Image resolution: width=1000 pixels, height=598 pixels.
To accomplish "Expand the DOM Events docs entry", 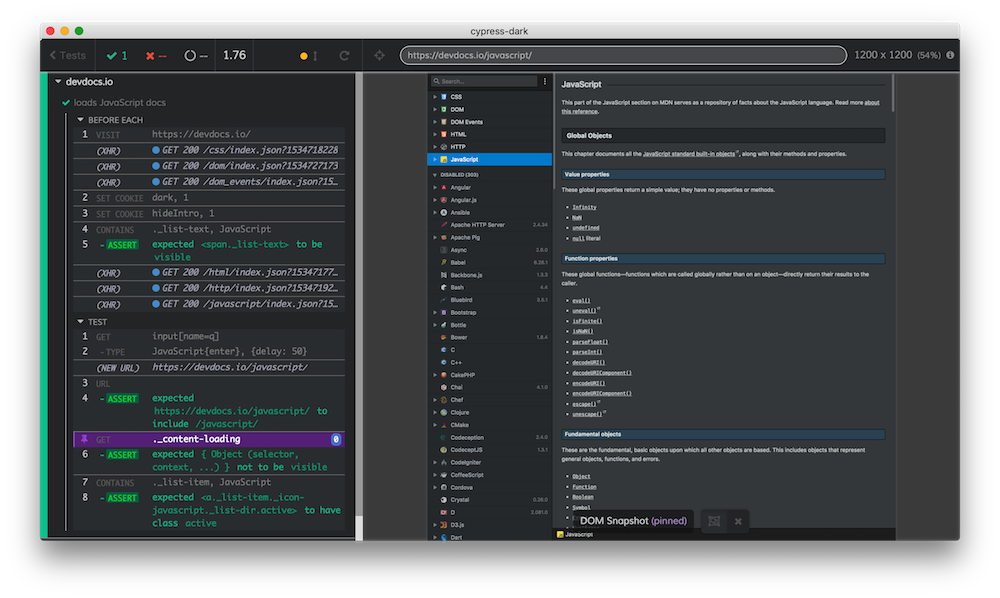I will point(435,122).
